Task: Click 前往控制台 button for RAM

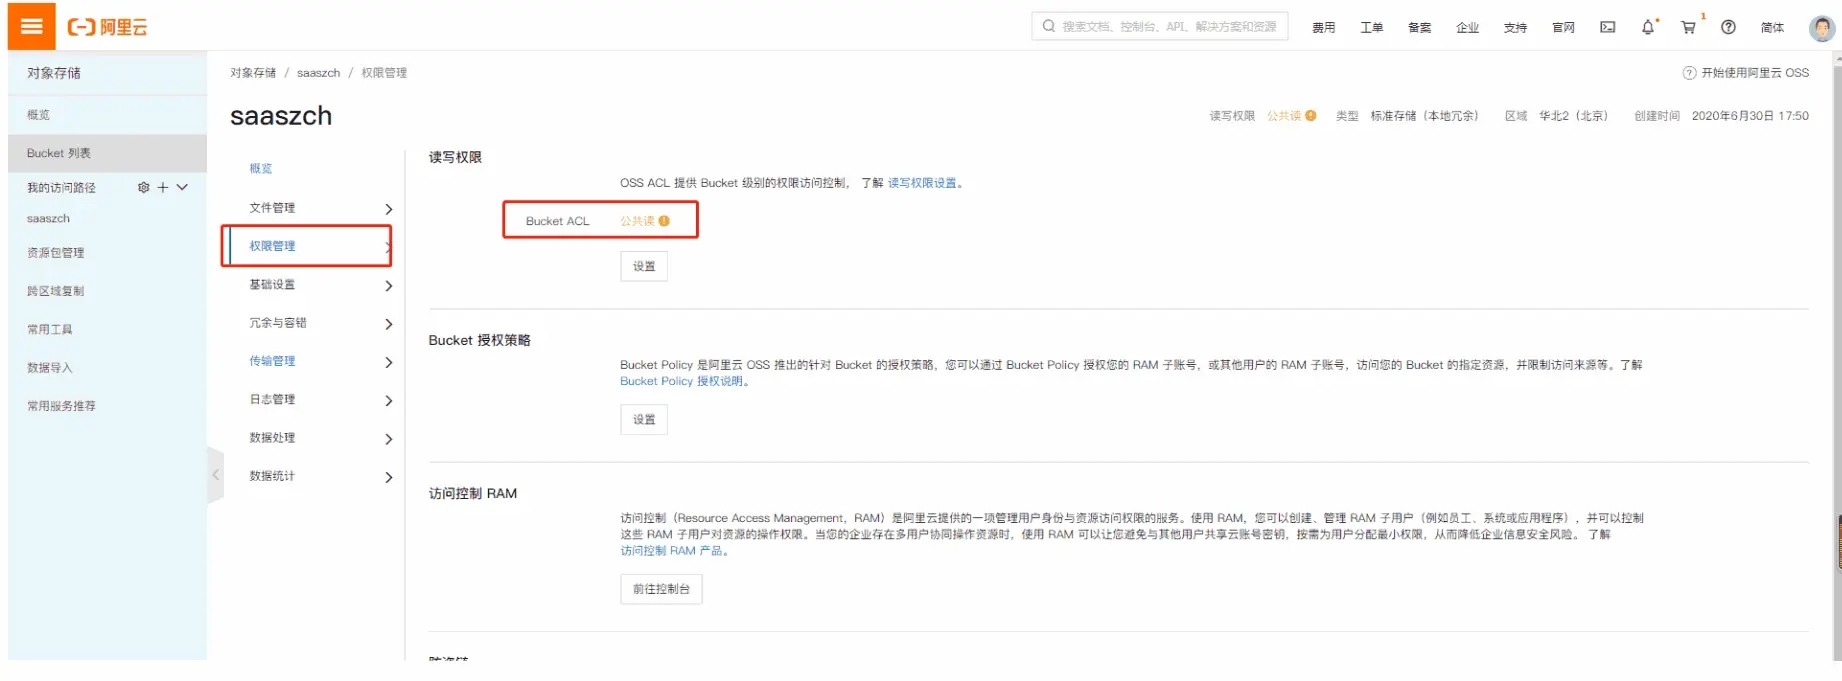Action: coord(661,589)
